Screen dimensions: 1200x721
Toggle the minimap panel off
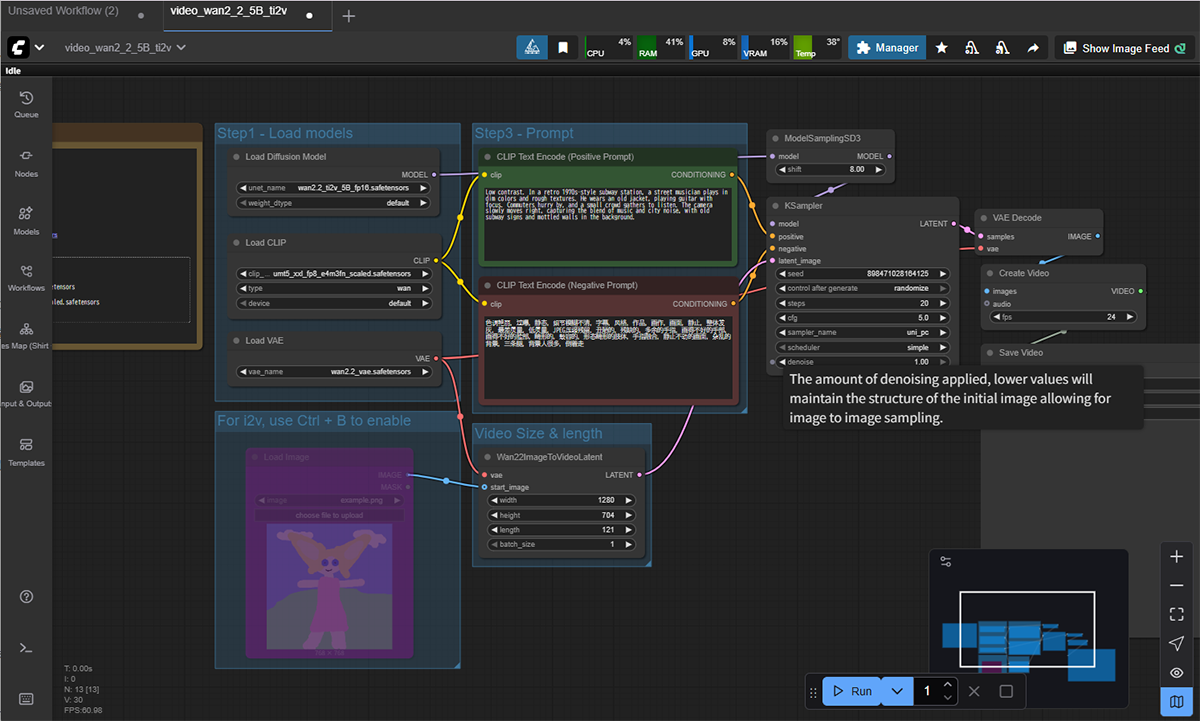pyautogui.click(x=1177, y=702)
